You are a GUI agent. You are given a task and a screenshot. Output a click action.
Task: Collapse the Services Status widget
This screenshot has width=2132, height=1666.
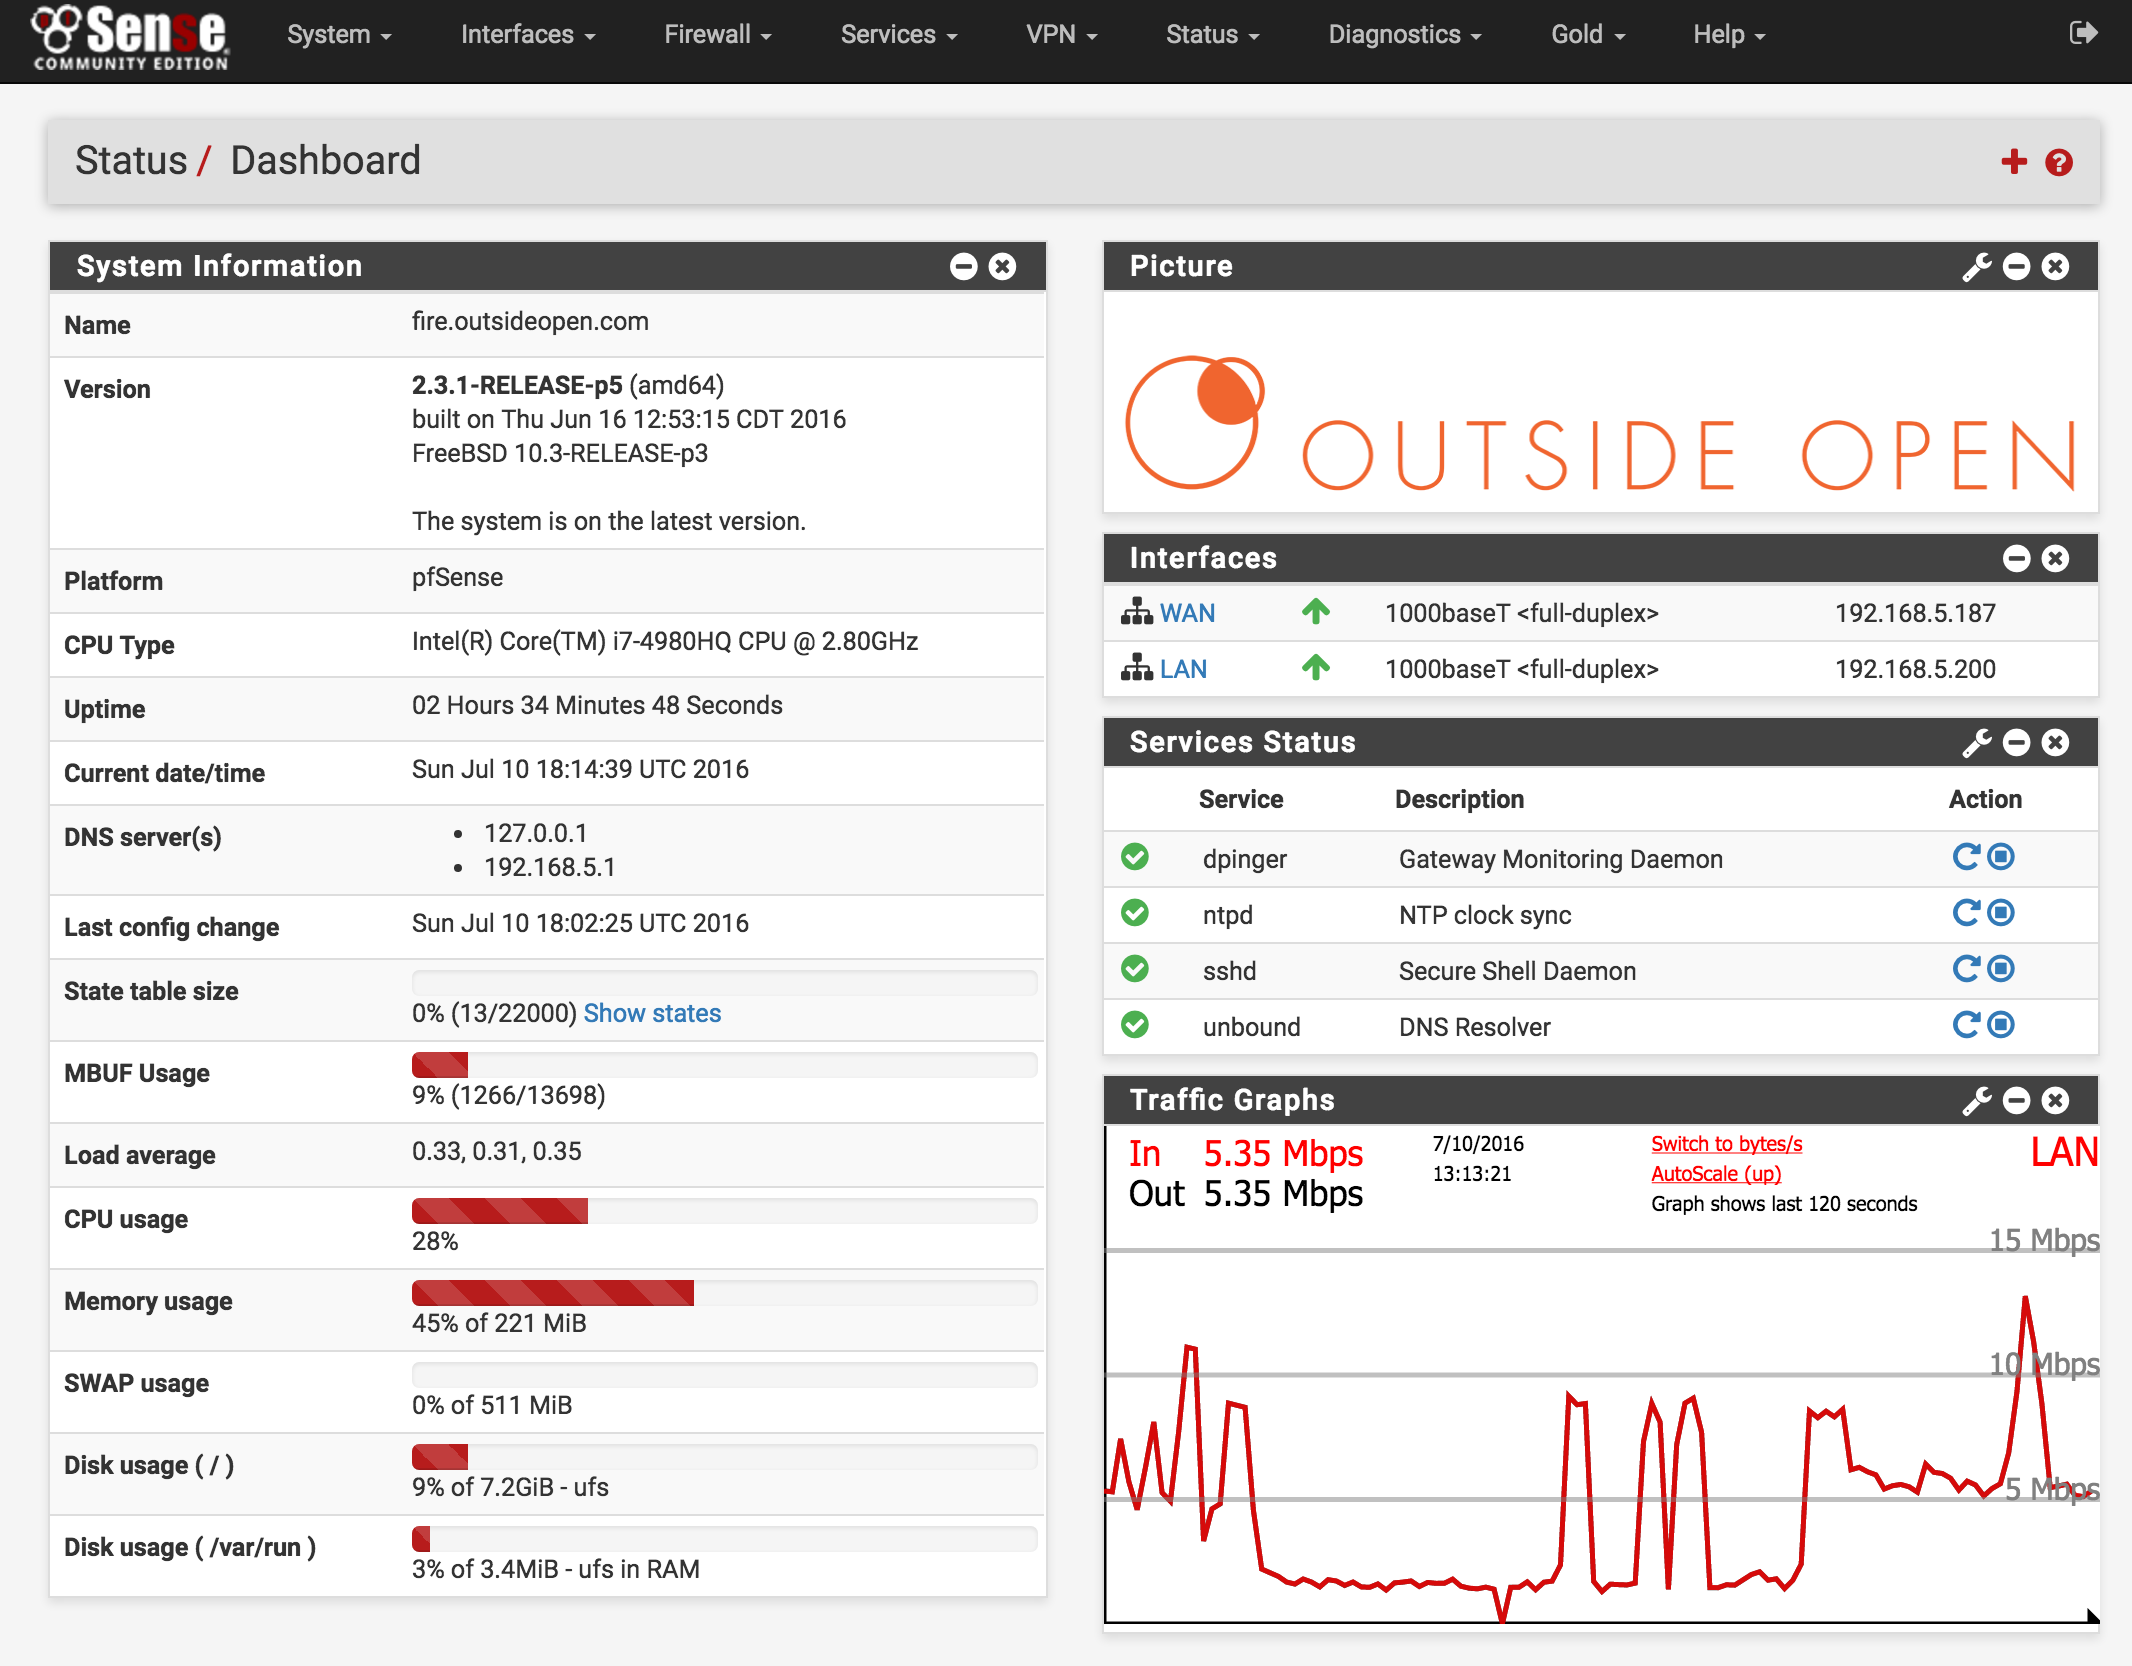[2016, 743]
